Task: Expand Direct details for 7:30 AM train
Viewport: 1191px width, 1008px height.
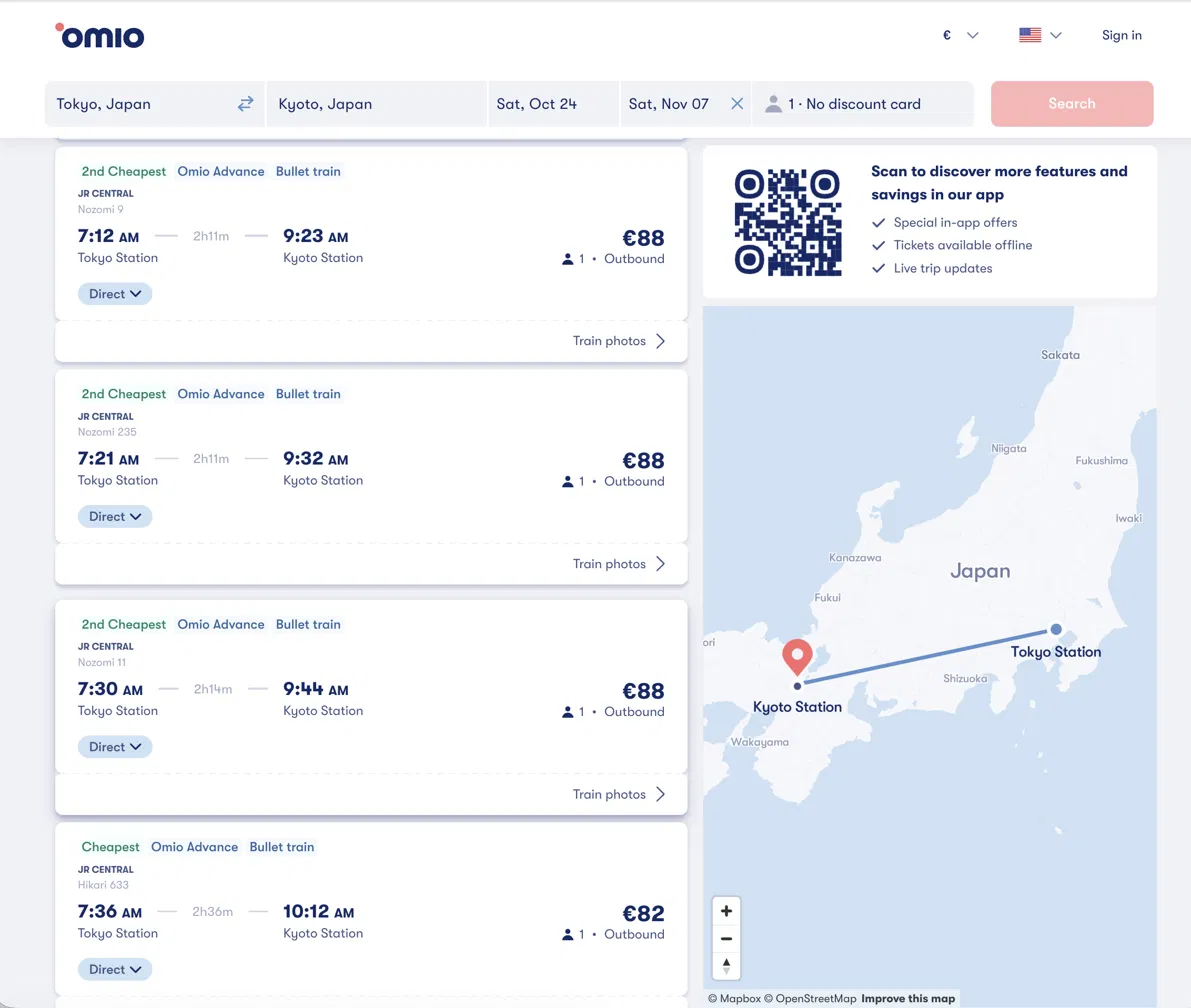Action: 115,747
